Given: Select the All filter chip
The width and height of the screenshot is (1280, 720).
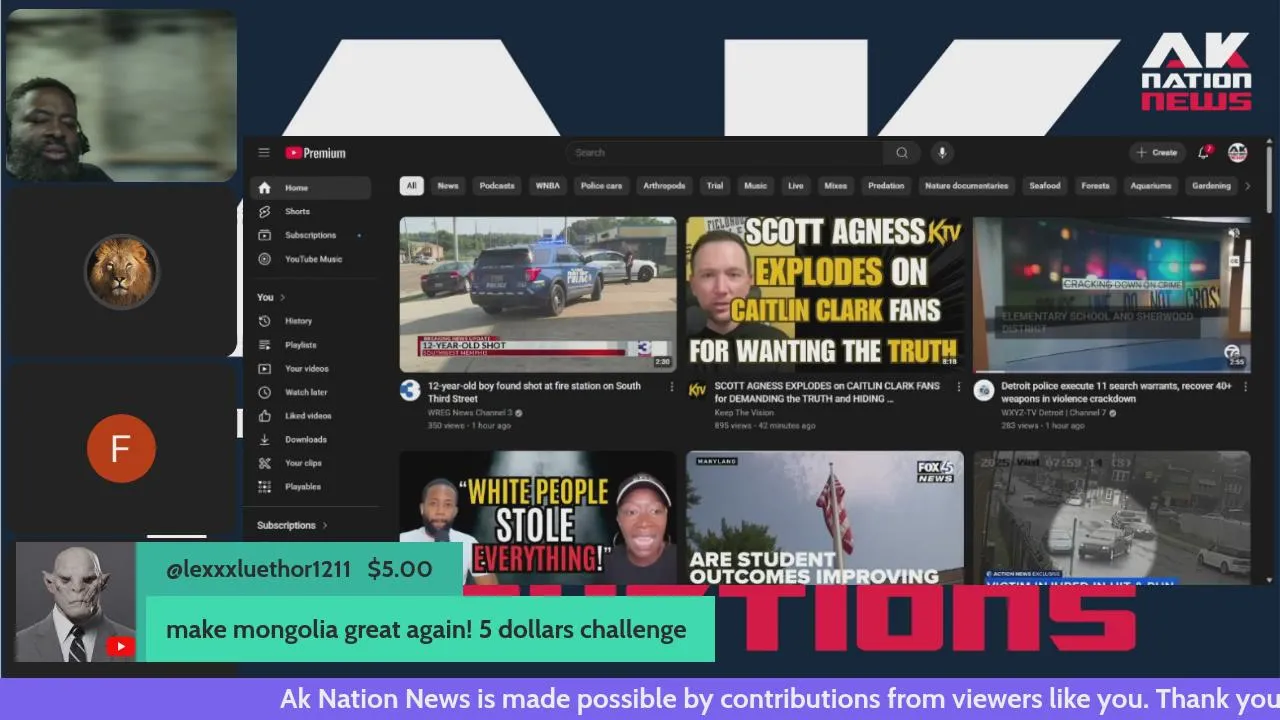Looking at the screenshot, I should tap(411, 186).
